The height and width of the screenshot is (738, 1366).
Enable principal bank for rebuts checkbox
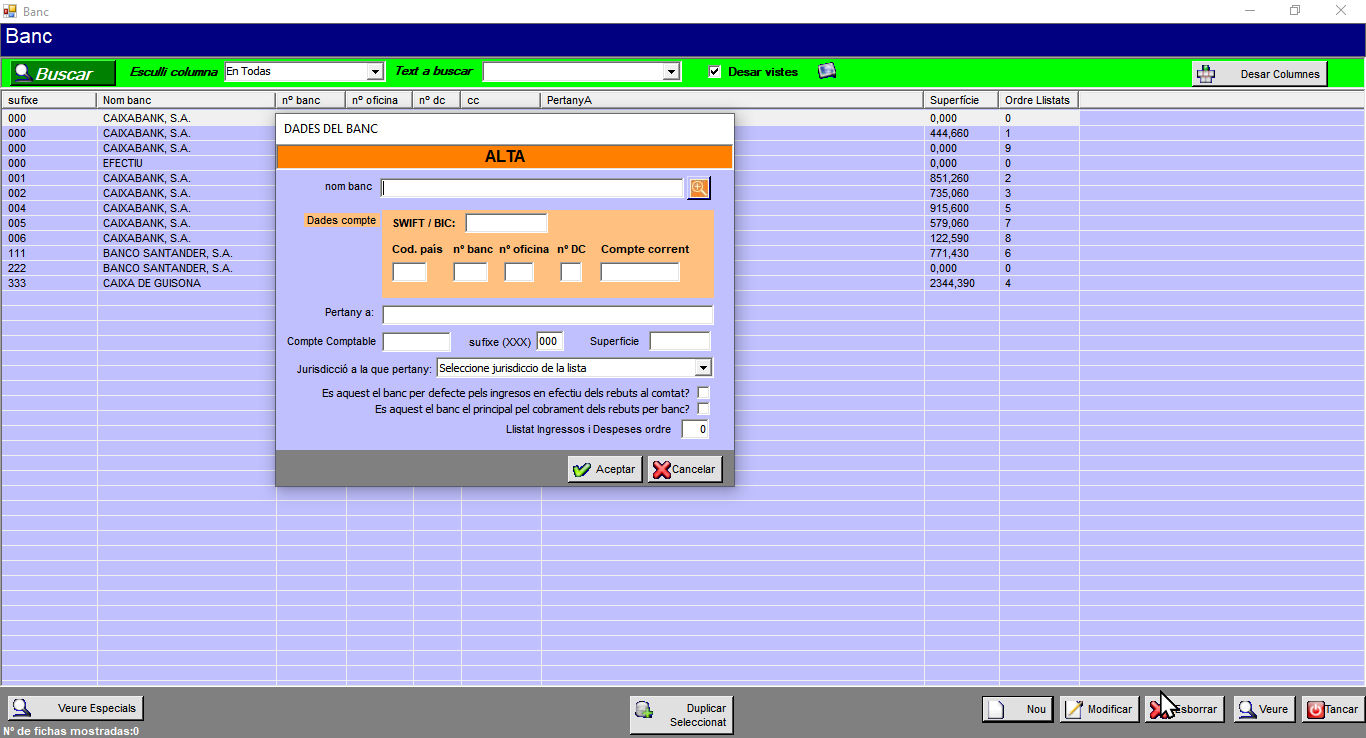coord(704,409)
